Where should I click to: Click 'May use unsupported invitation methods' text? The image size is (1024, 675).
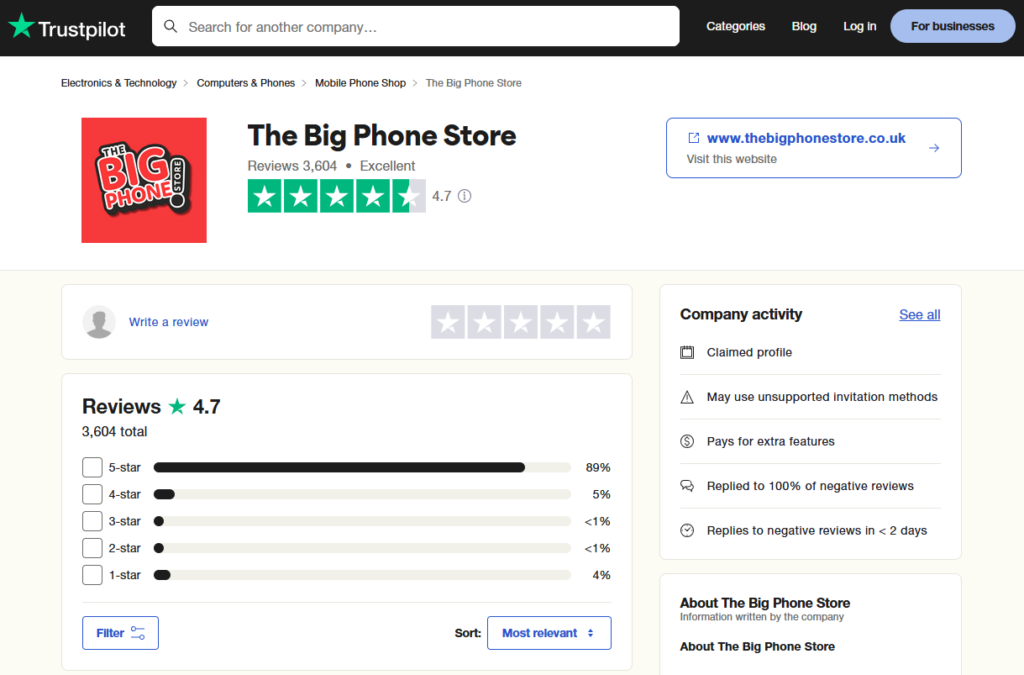[x=822, y=397]
